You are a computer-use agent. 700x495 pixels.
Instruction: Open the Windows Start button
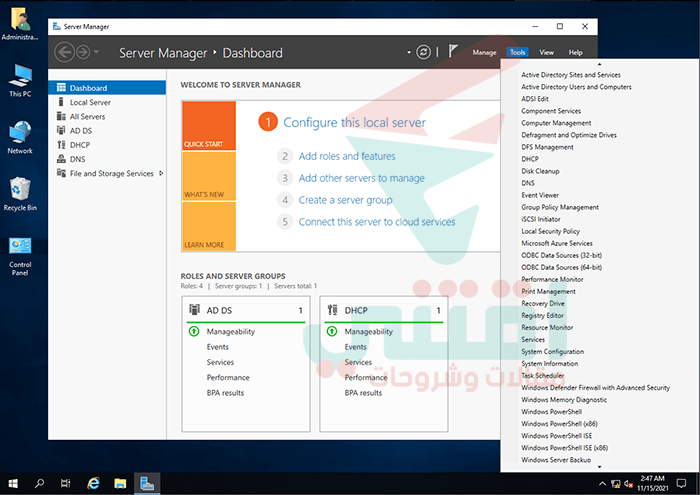(13, 483)
